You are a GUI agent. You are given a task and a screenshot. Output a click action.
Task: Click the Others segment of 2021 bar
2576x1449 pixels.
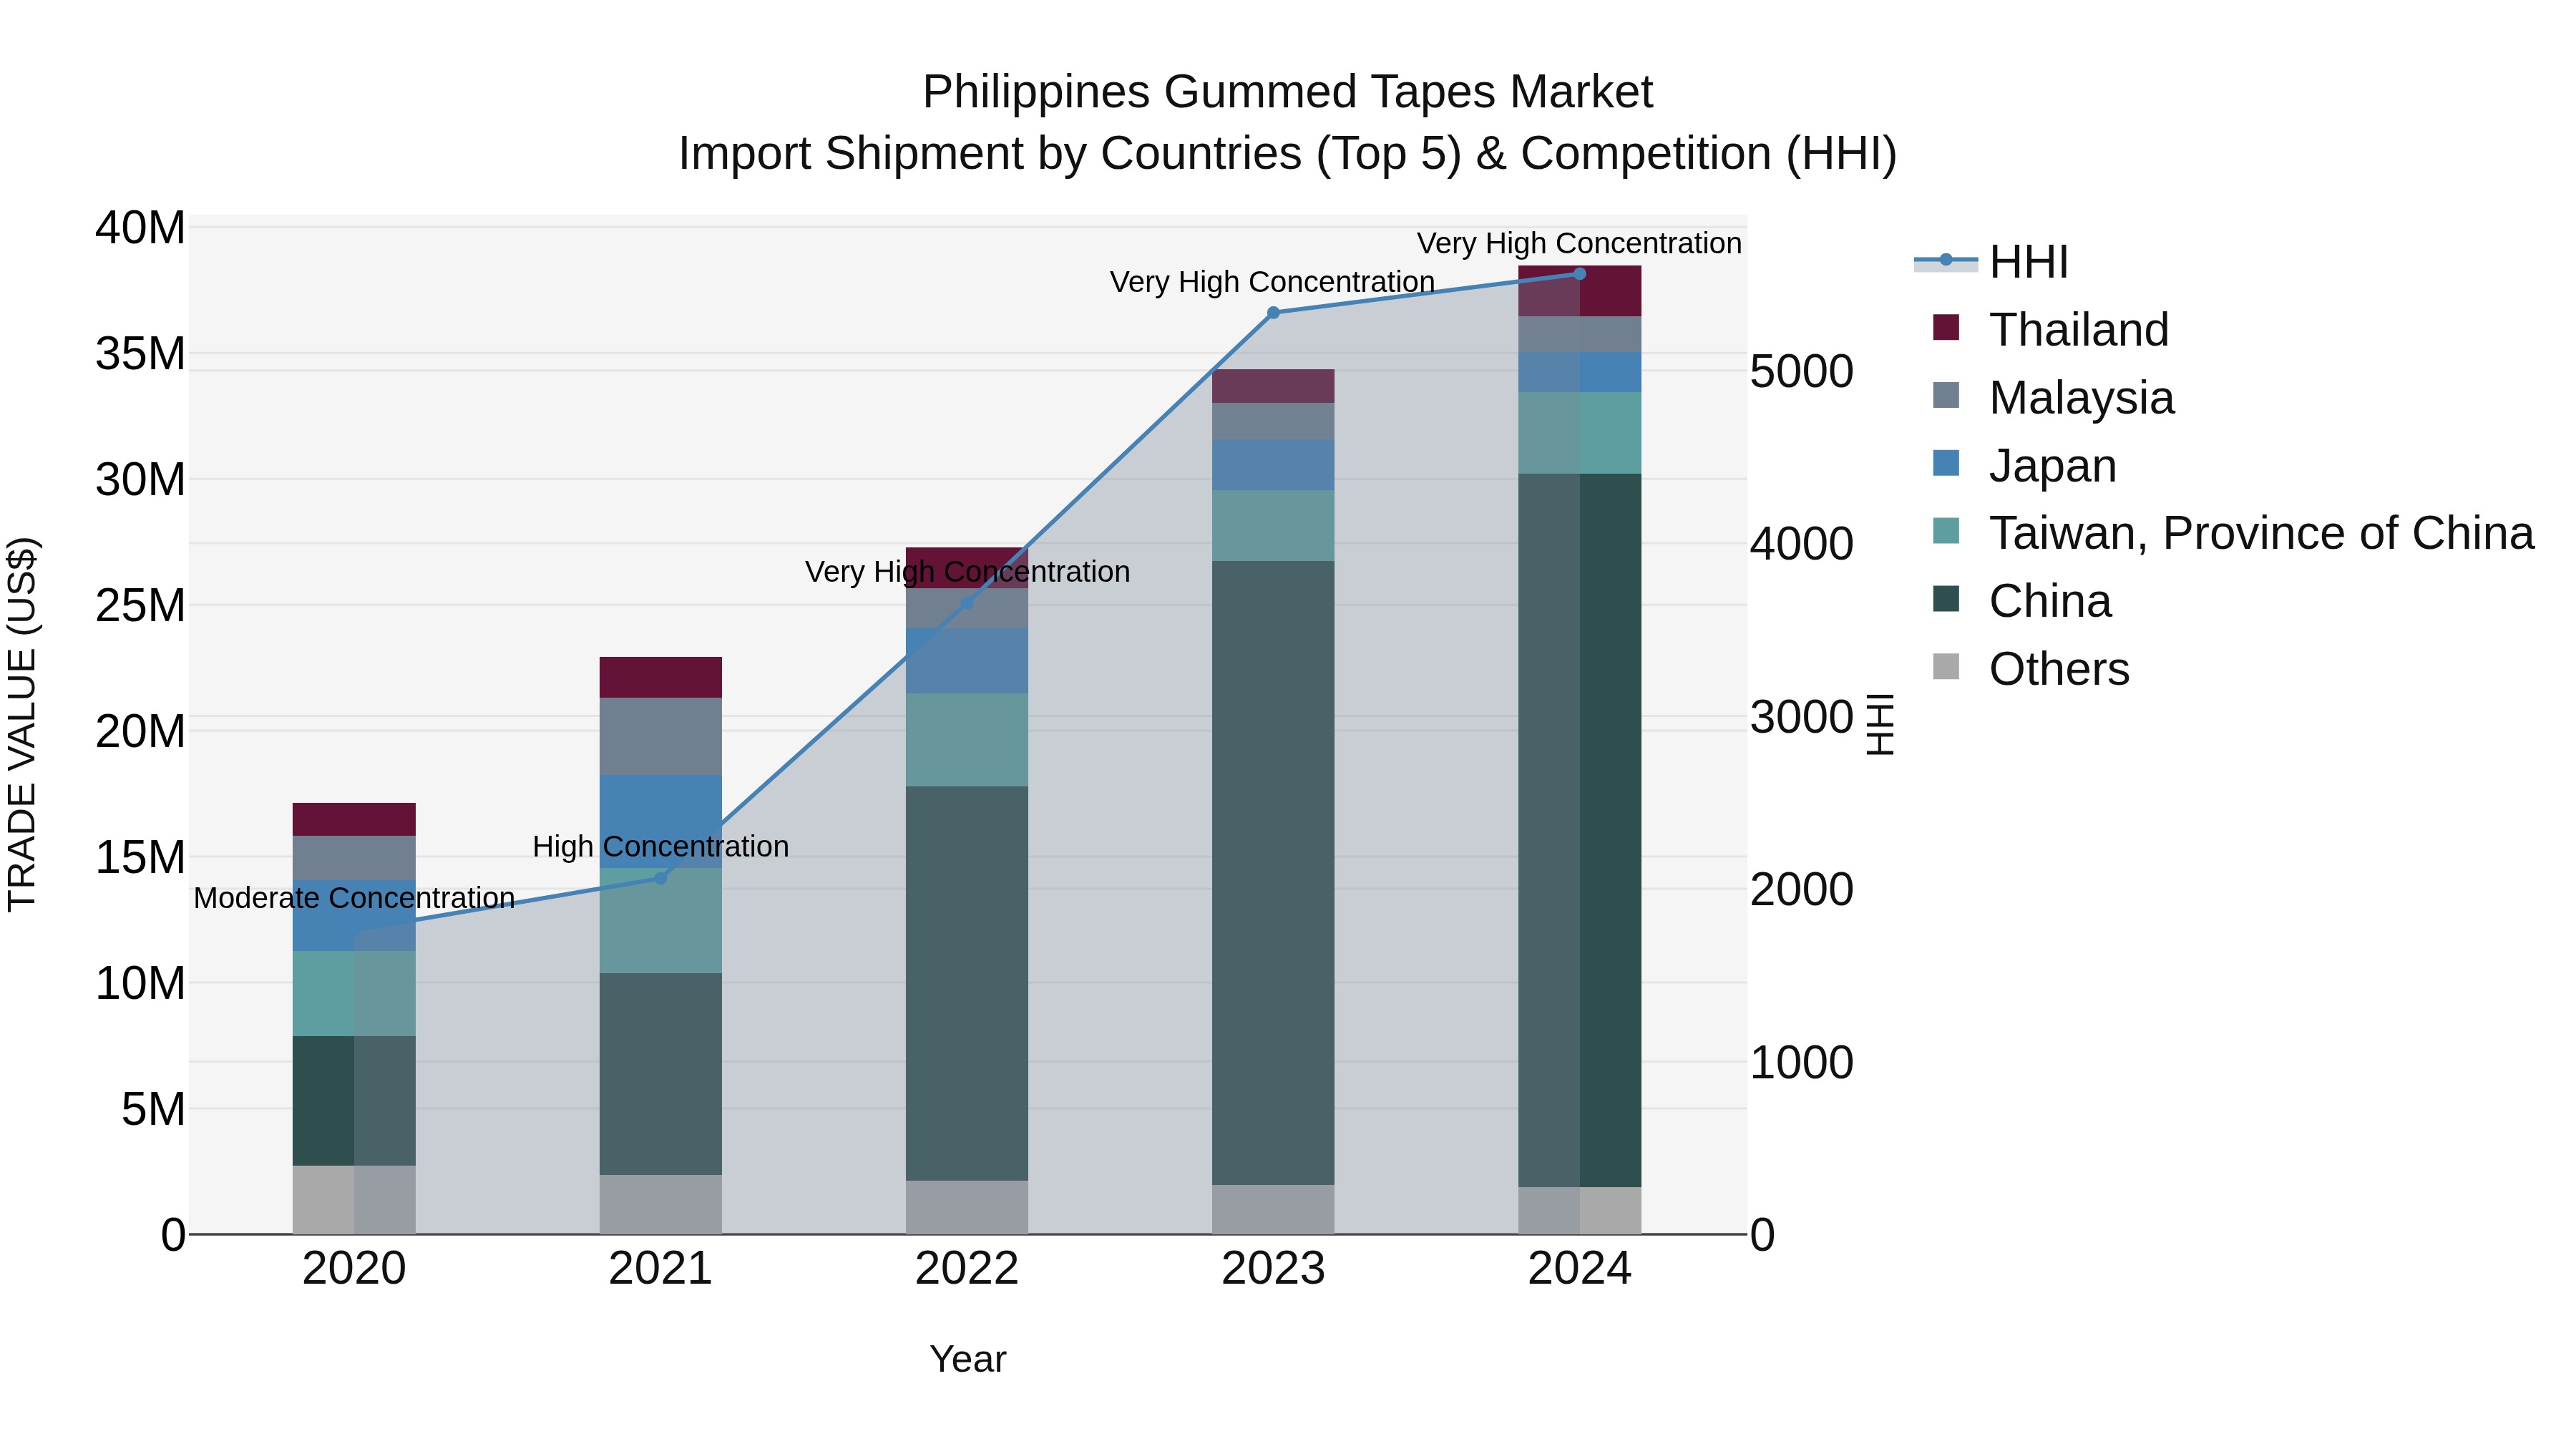click(x=660, y=1205)
